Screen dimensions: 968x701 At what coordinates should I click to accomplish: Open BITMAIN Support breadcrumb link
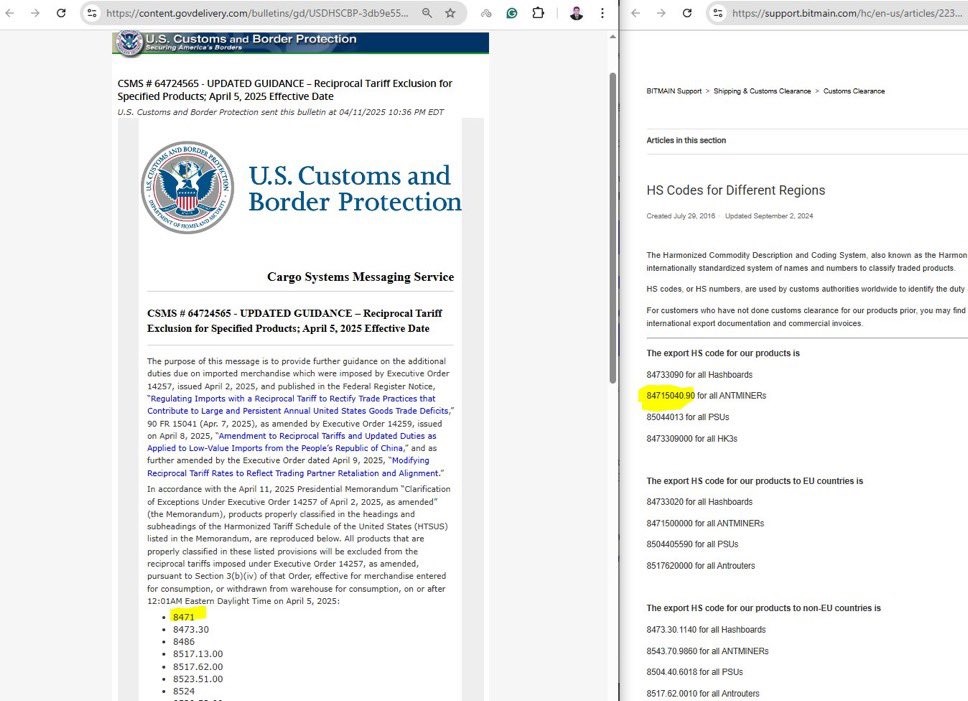click(674, 91)
